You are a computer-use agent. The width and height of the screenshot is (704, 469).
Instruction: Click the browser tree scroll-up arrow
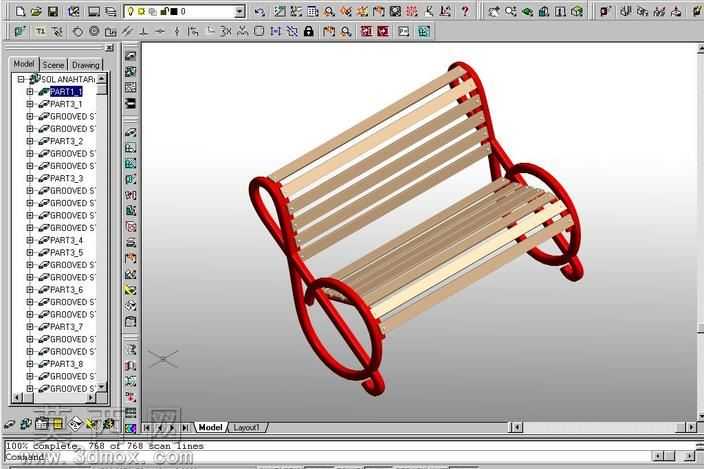tap(102, 79)
